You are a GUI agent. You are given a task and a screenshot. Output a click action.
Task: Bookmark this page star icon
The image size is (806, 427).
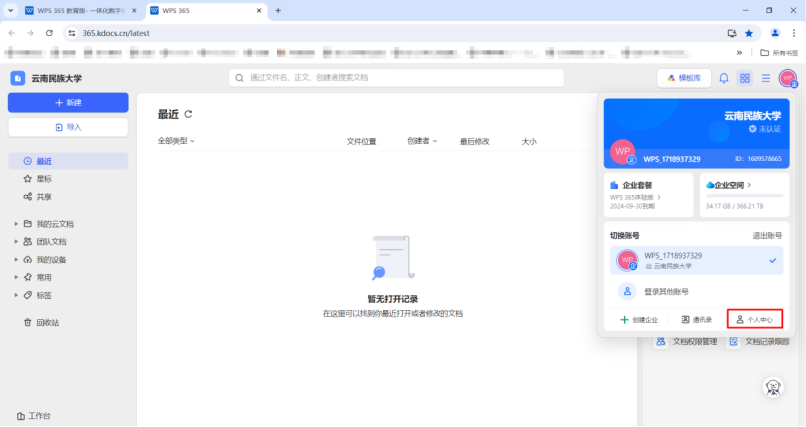[749, 33]
